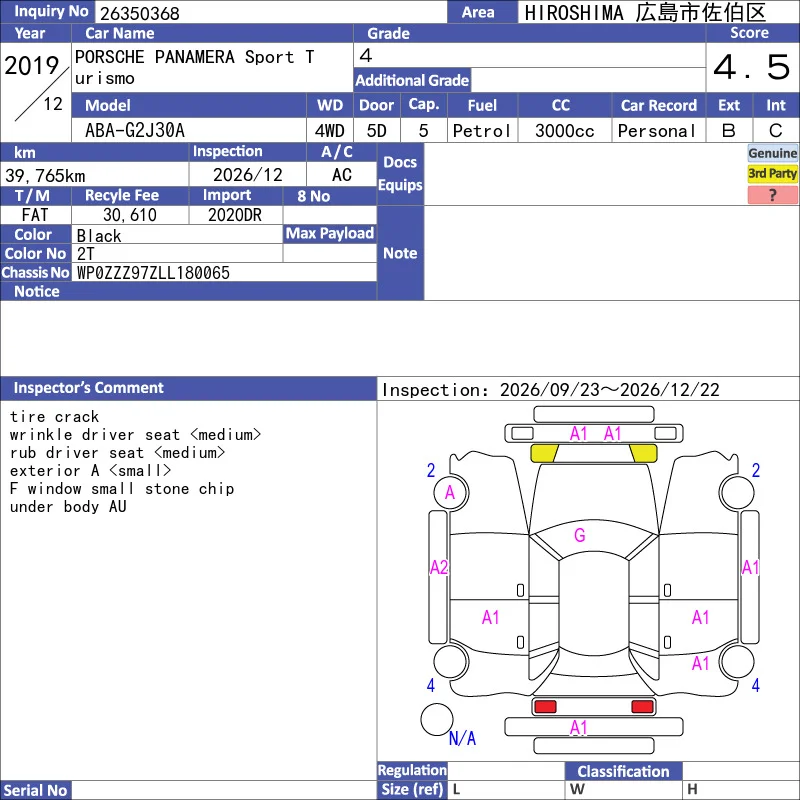This screenshot has height=800, width=800.
Task: Click the 'tire crack' comment line
Action: click(x=55, y=416)
